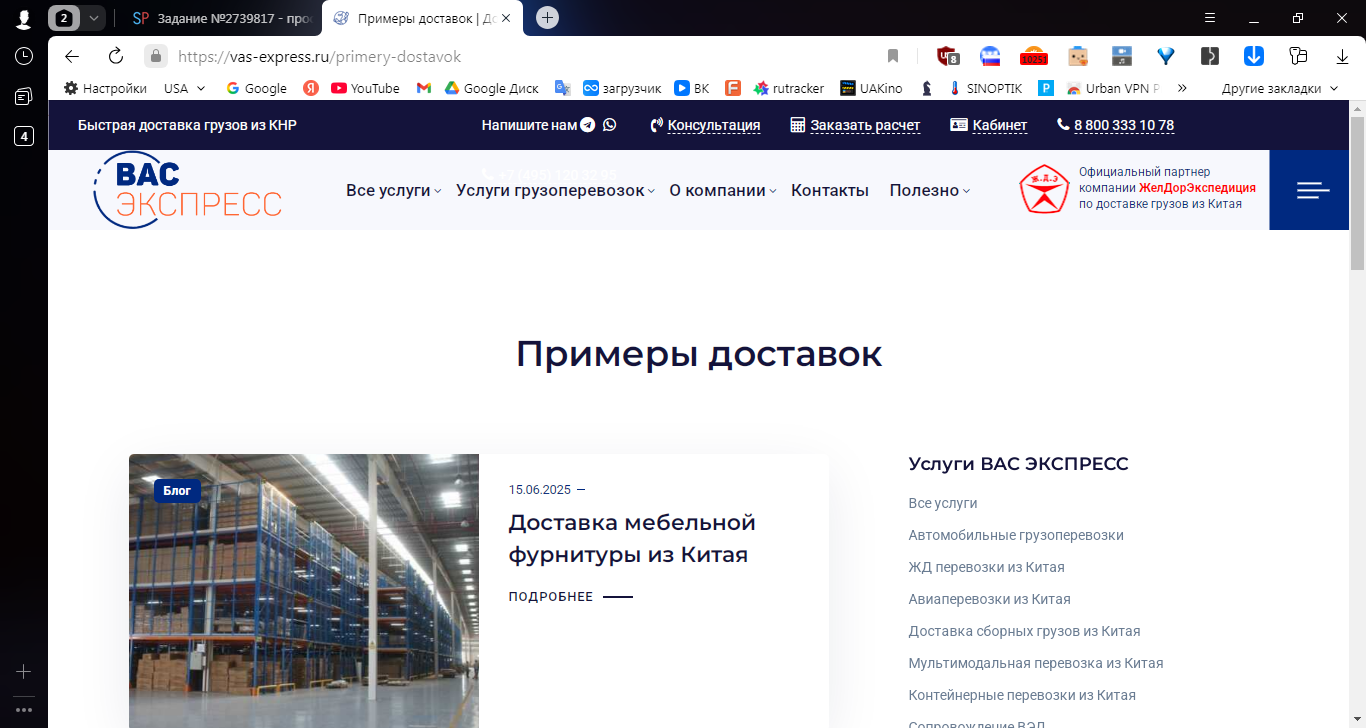Expand the Другие закладки folder
The image size is (1366, 728).
(1280, 88)
